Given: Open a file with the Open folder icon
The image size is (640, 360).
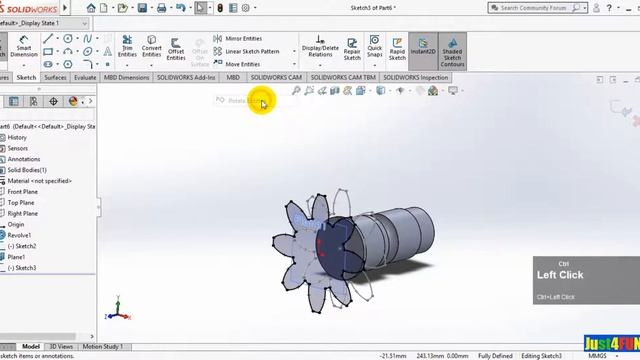Looking at the screenshot, I should click(x=122, y=8).
